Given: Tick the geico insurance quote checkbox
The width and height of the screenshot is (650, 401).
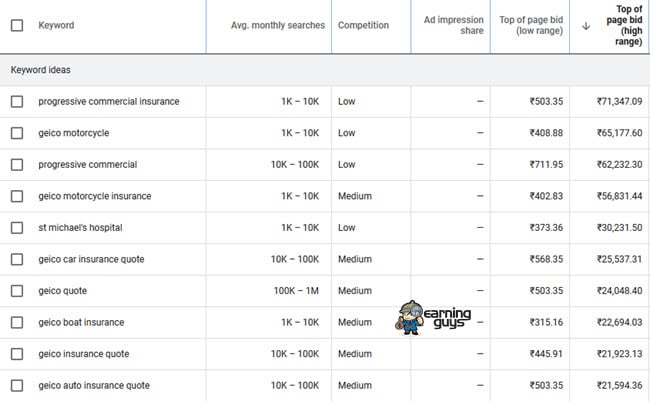Looking at the screenshot, I should [x=17, y=354].
